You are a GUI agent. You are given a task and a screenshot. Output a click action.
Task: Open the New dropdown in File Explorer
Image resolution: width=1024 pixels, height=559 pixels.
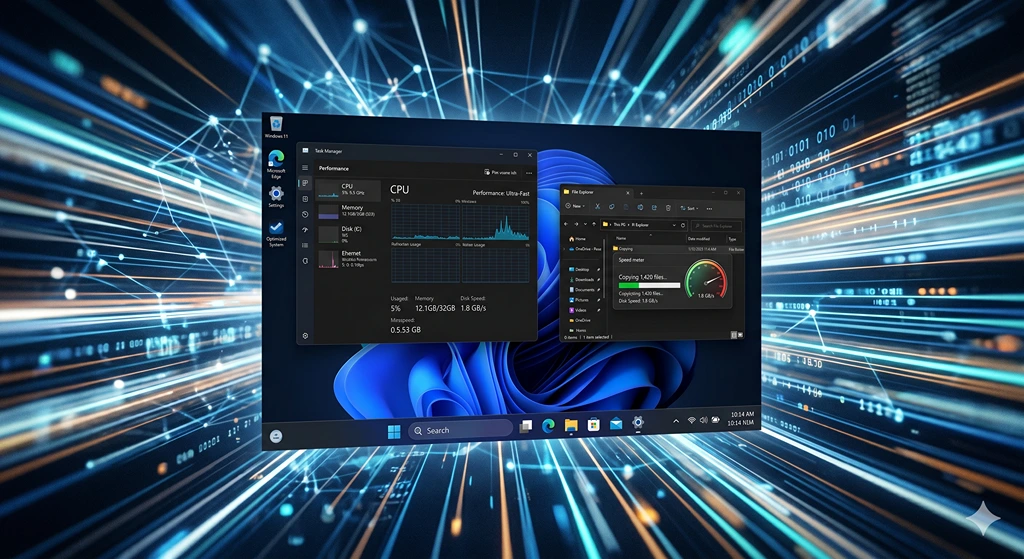coord(575,206)
